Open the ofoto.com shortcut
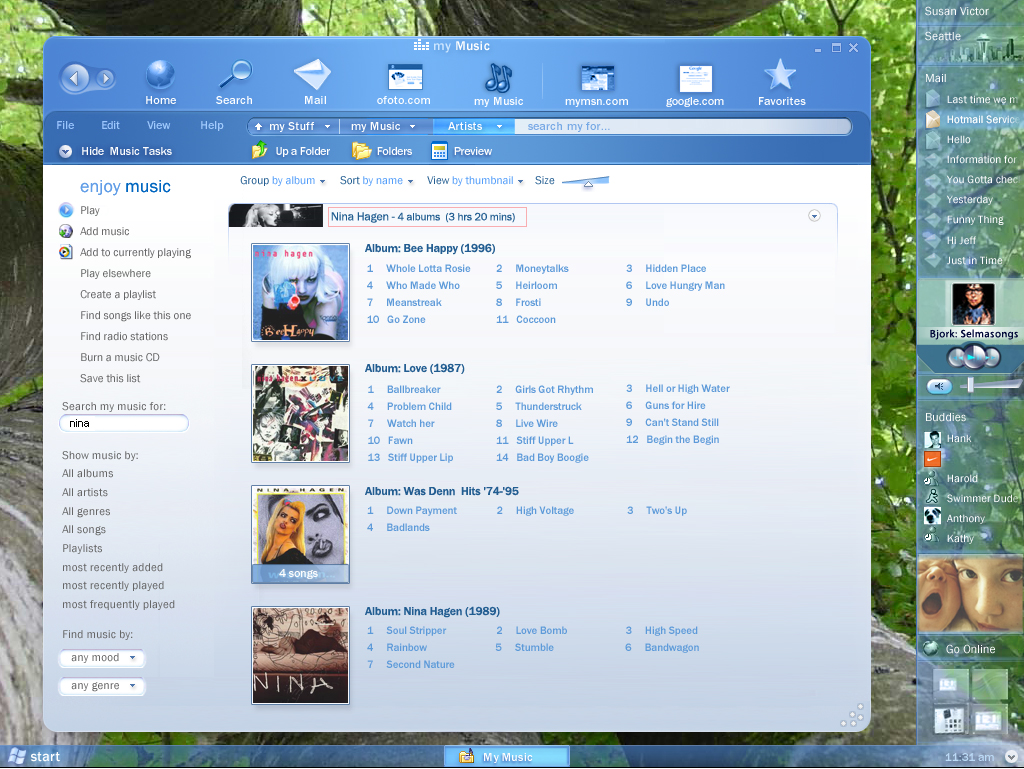 (x=404, y=77)
